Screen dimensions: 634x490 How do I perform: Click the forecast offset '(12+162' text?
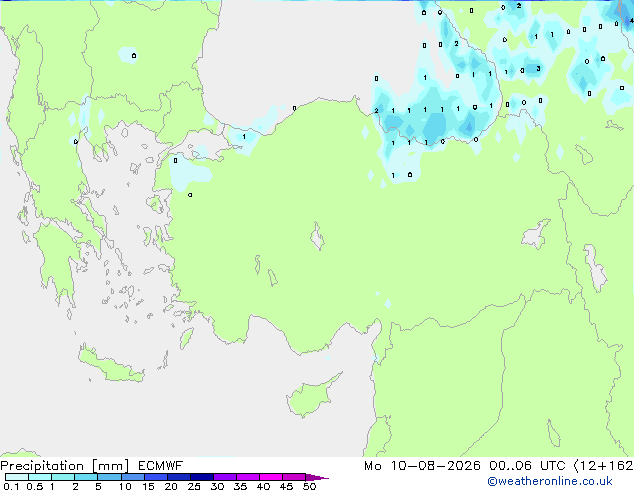click(x=603, y=466)
